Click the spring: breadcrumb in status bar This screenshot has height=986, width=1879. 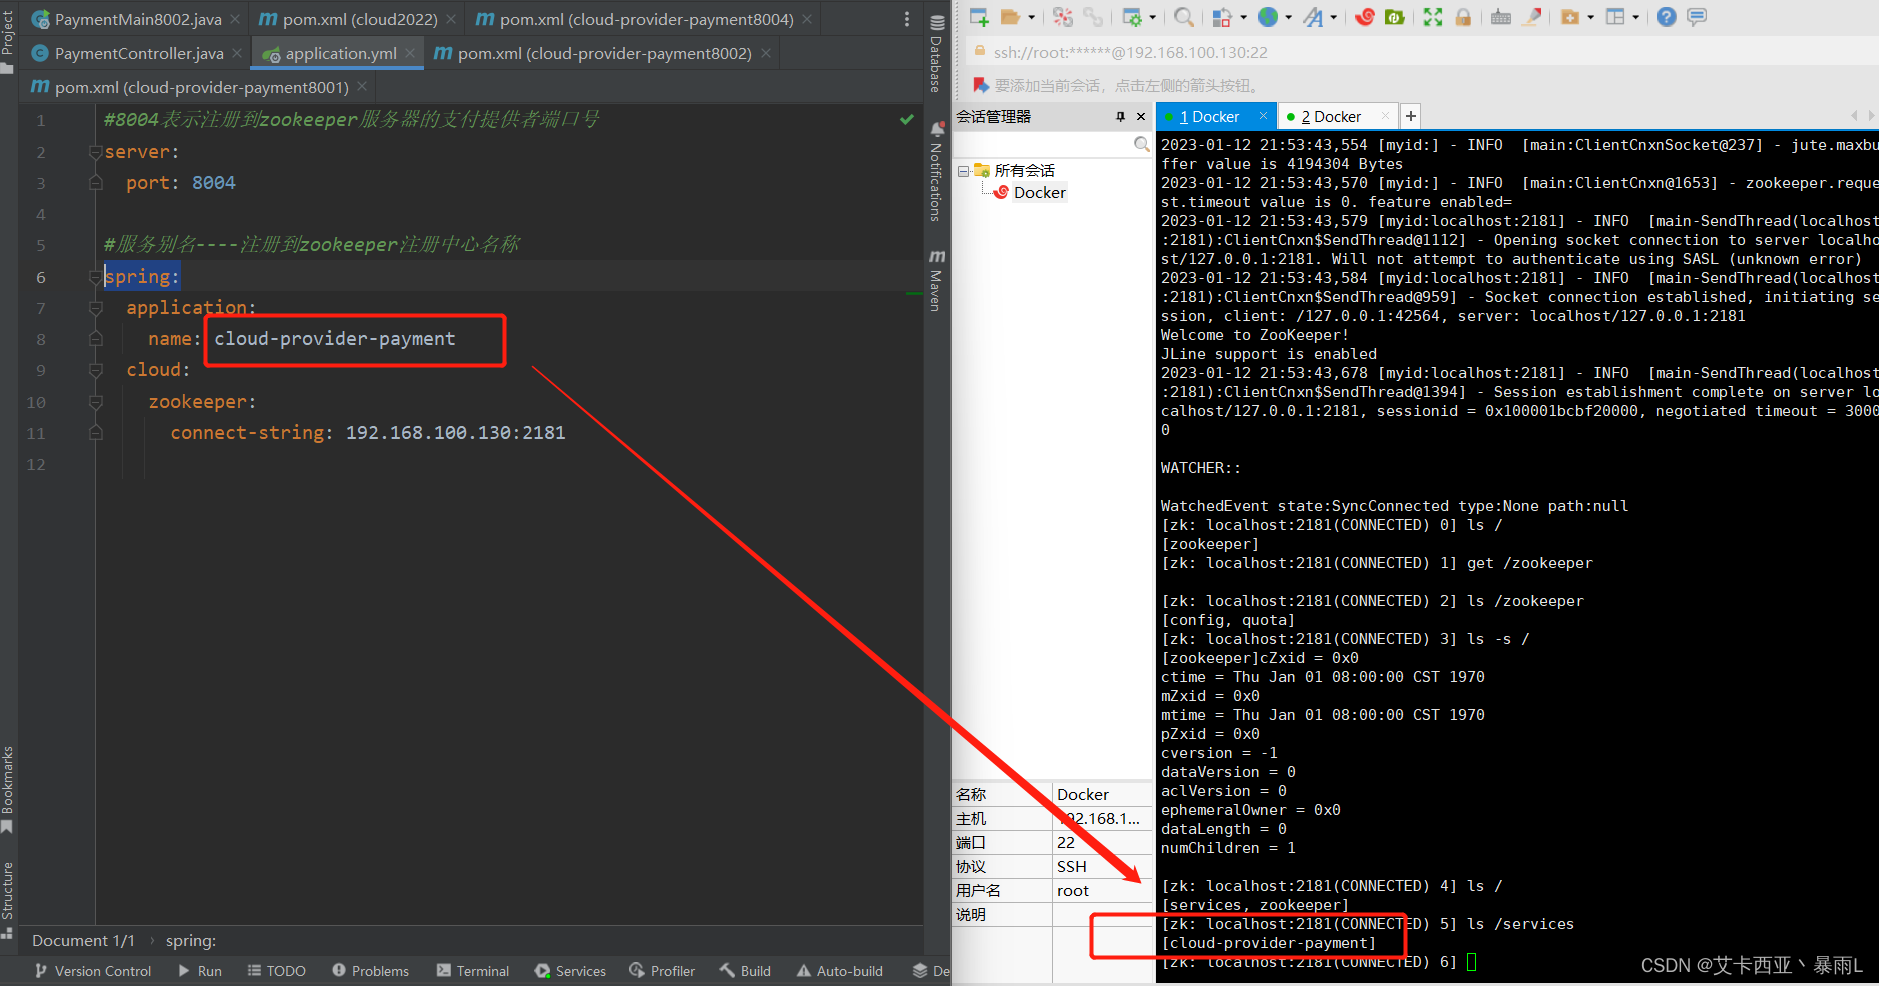pyautogui.click(x=190, y=941)
